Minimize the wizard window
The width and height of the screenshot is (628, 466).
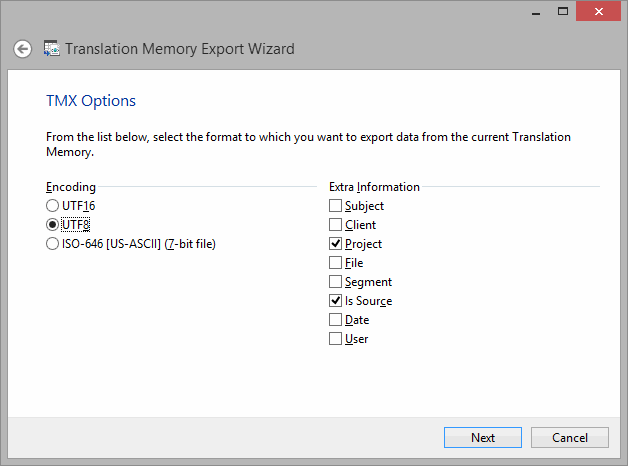tap(536, 12)
